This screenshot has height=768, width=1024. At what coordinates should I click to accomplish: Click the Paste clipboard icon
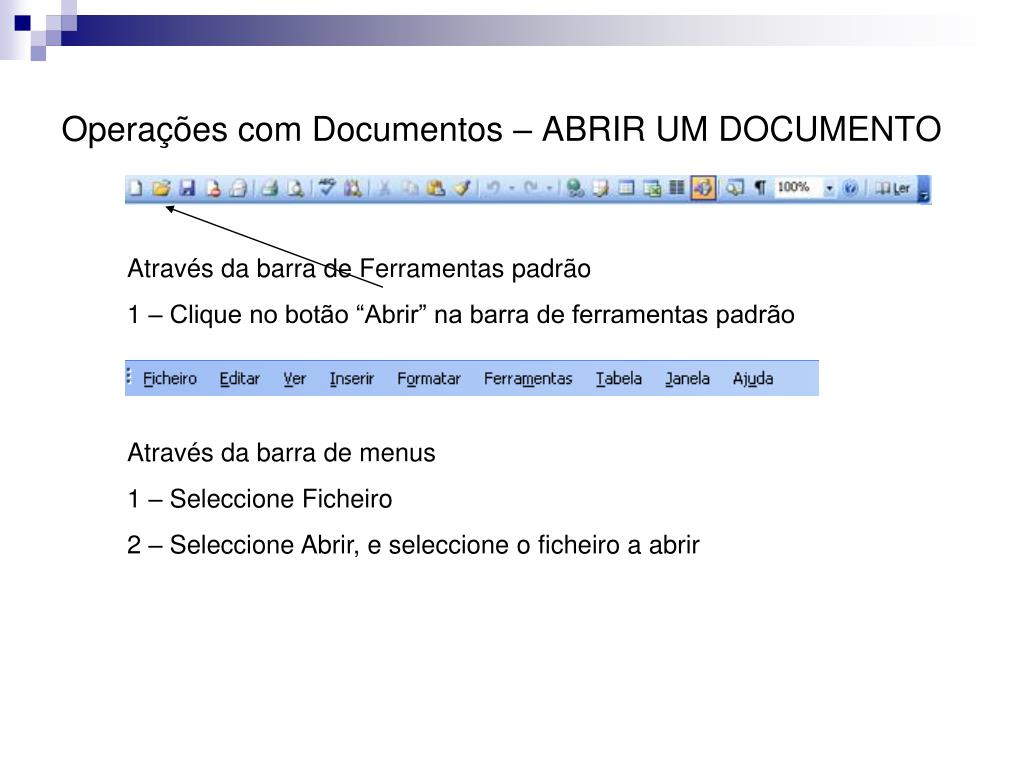436,188
